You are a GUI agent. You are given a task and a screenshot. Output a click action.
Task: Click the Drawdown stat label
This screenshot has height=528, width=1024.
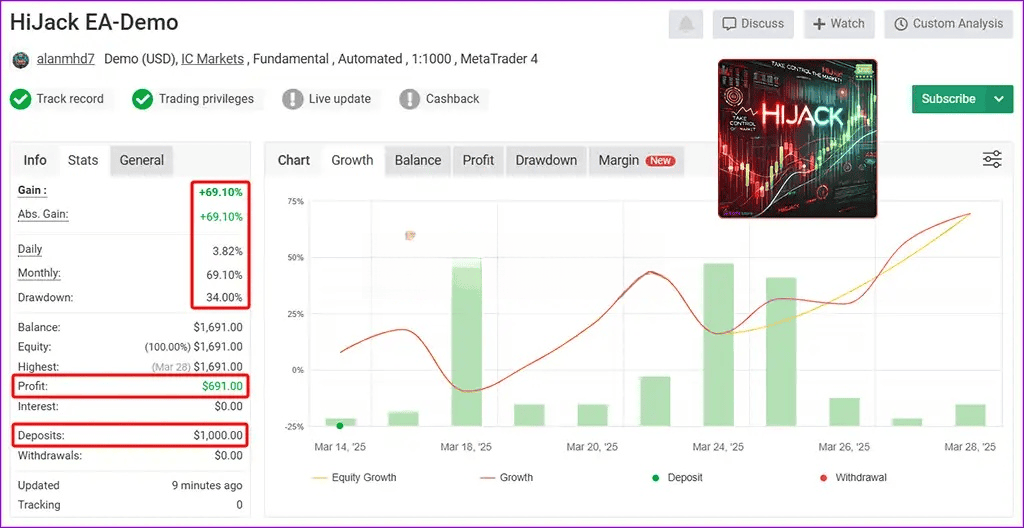45,298
